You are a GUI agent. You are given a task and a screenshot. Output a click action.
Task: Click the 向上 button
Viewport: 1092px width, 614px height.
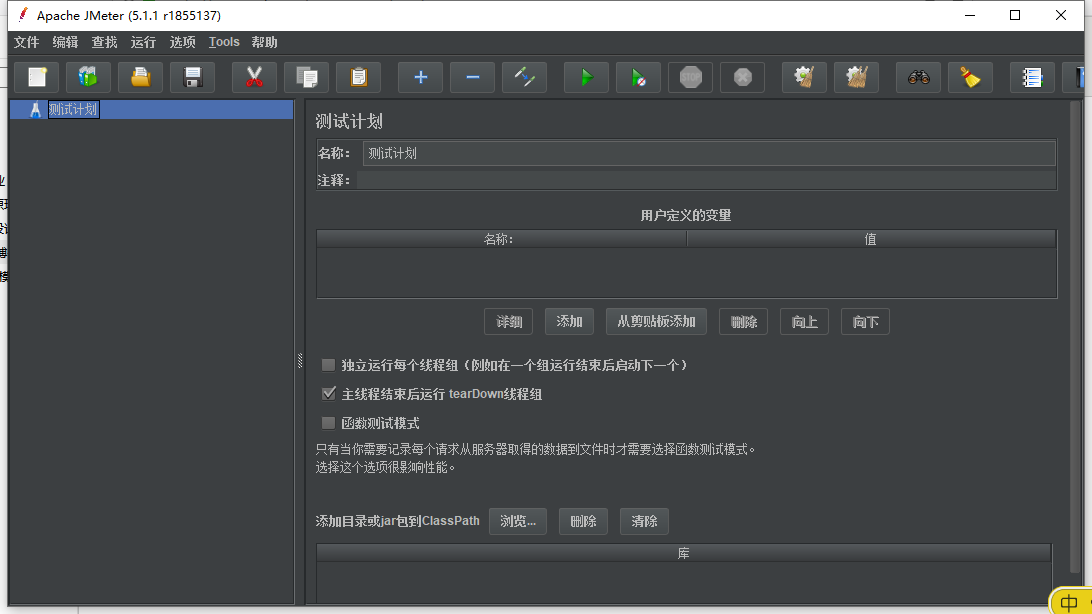(x=804, y=322)
